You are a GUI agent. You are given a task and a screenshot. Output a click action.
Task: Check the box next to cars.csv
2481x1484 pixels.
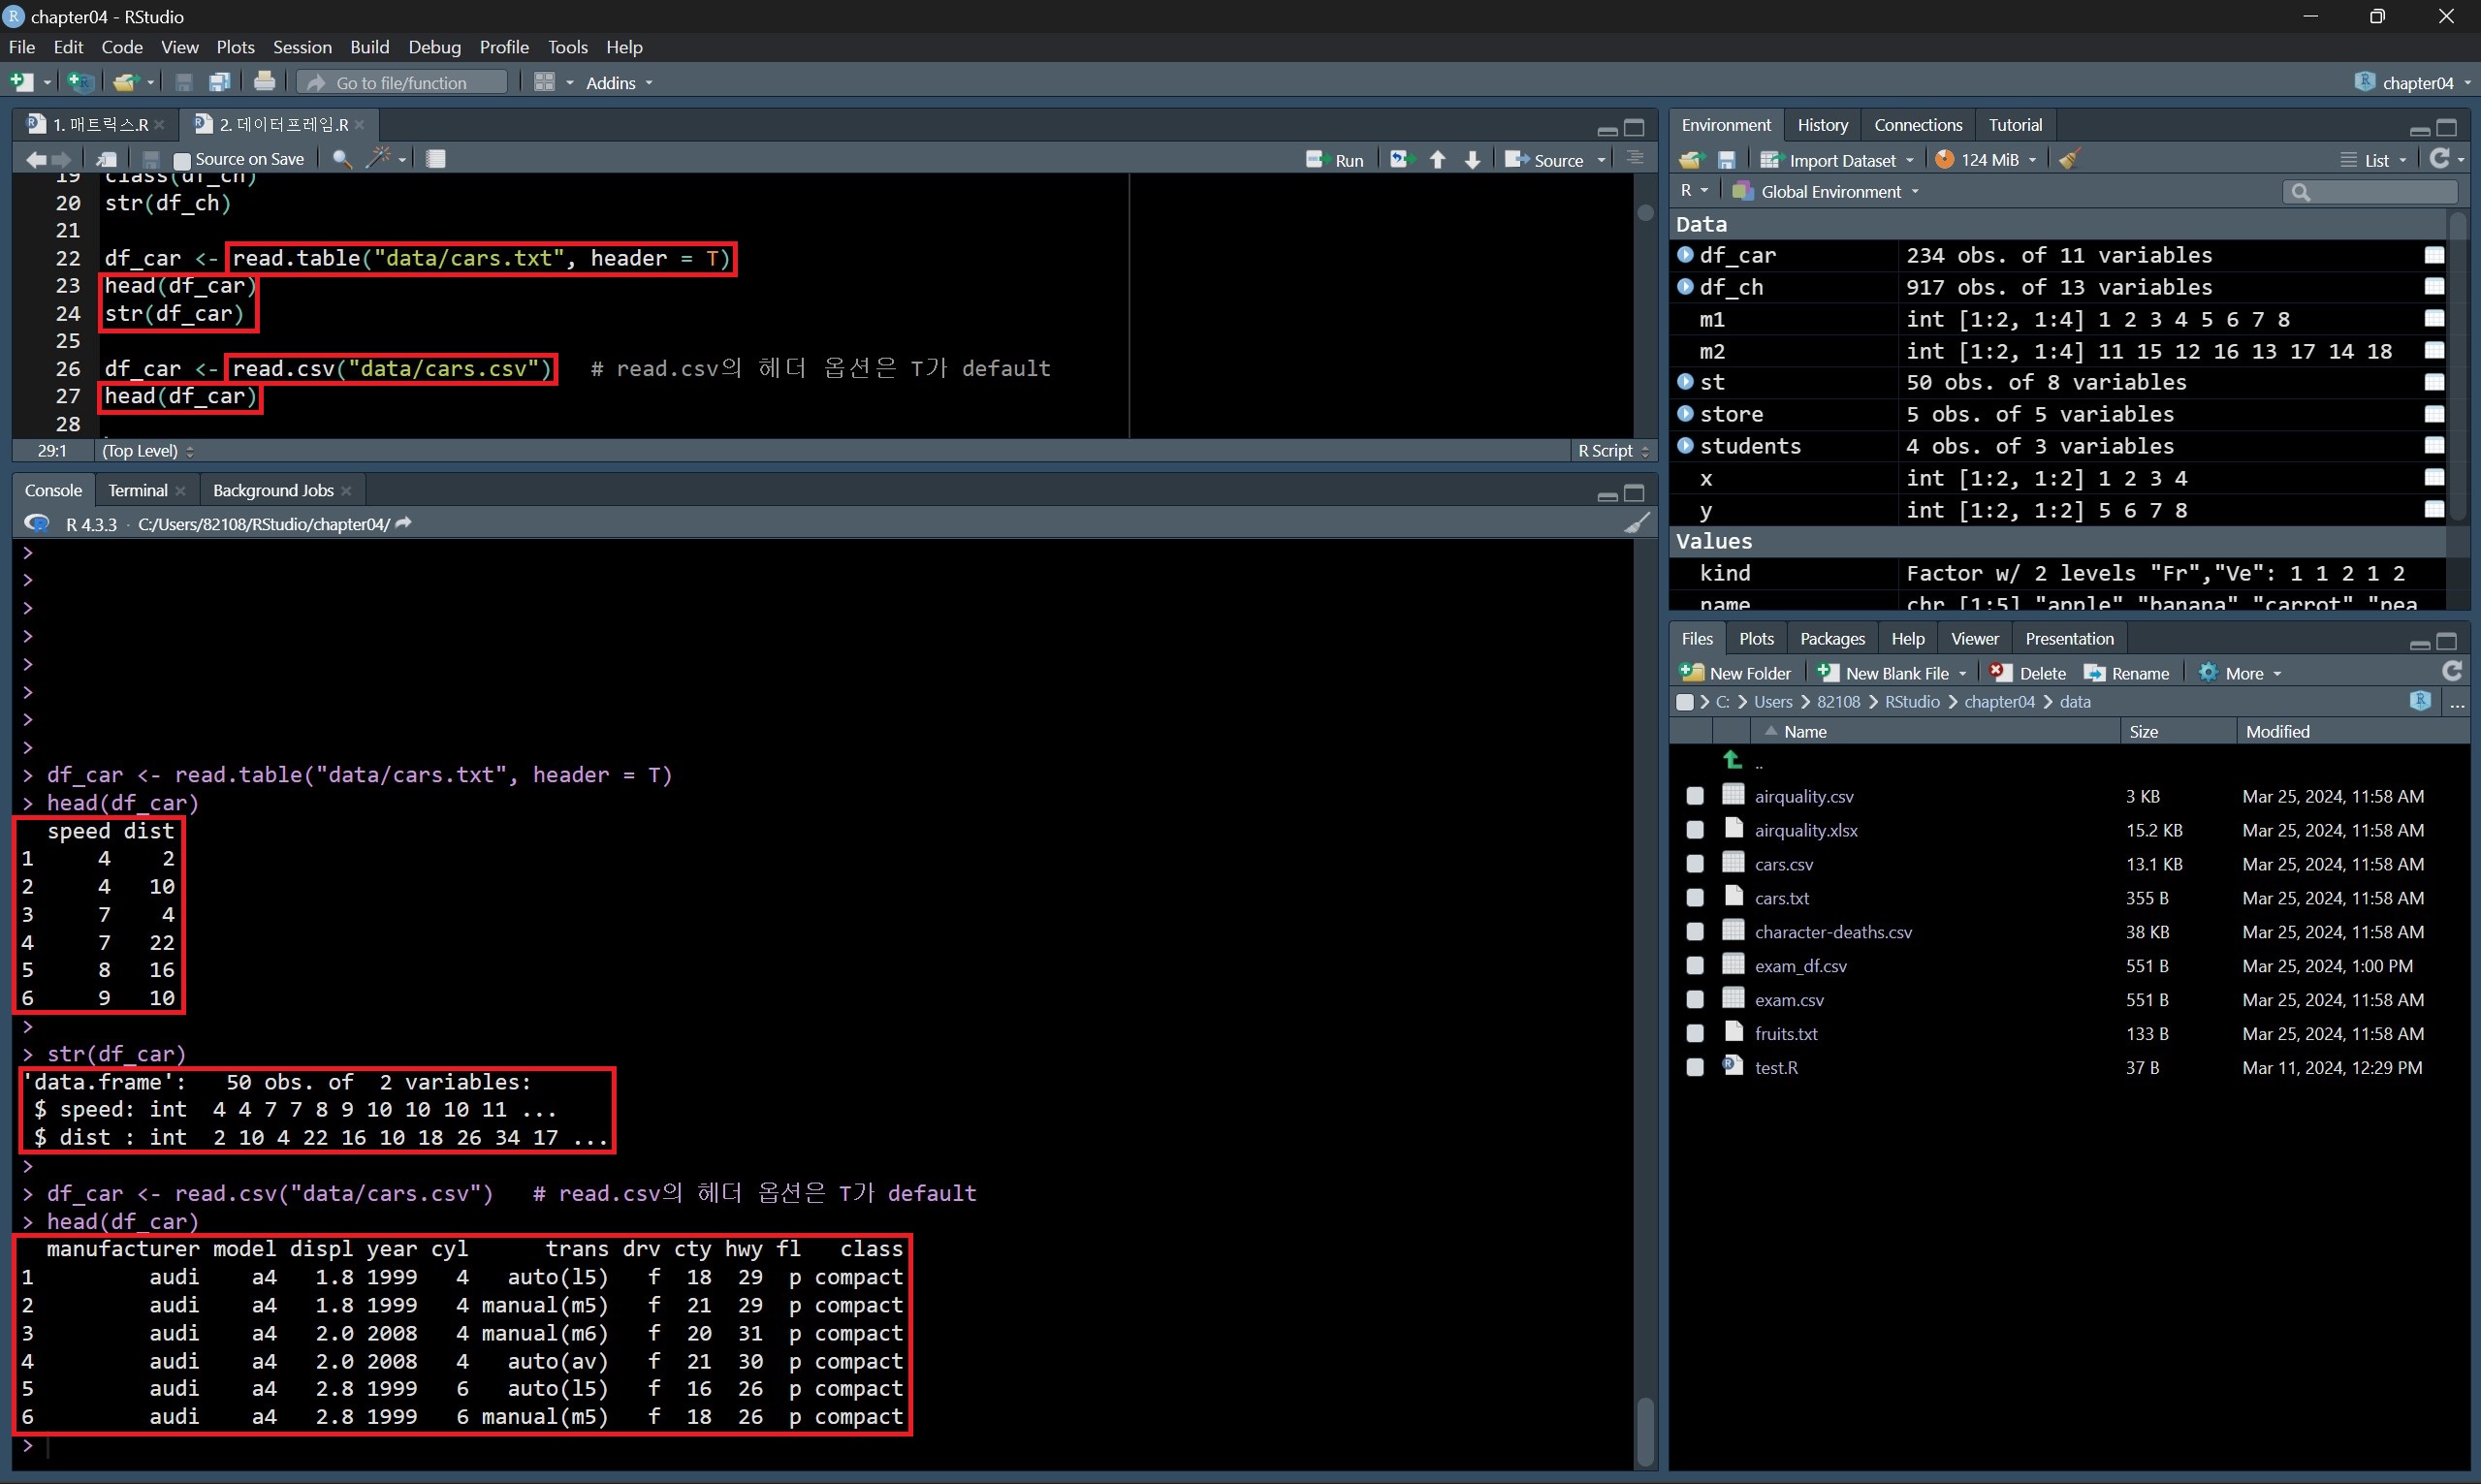[x=1694, y=864]
